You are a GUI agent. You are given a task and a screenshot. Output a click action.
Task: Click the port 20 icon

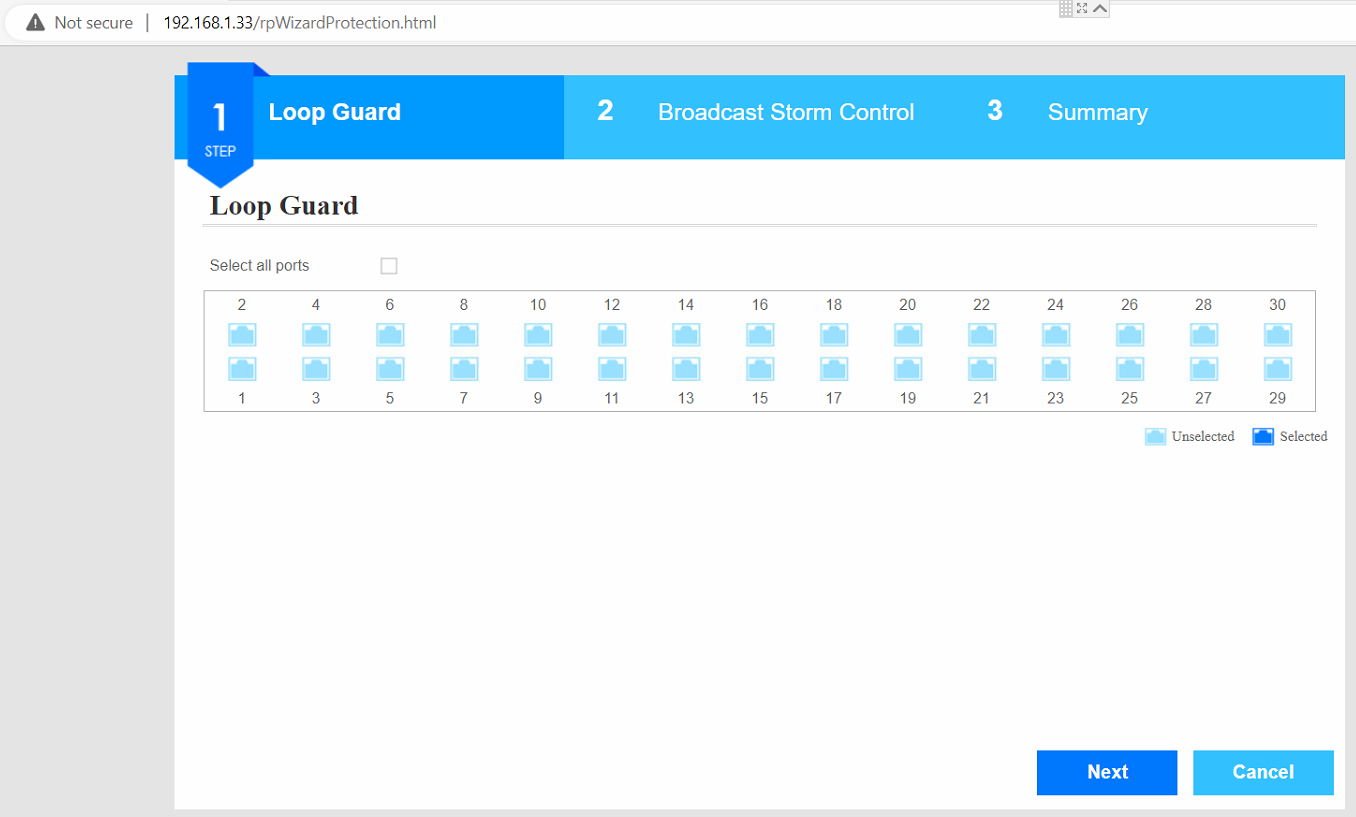[x=908, y=335]
